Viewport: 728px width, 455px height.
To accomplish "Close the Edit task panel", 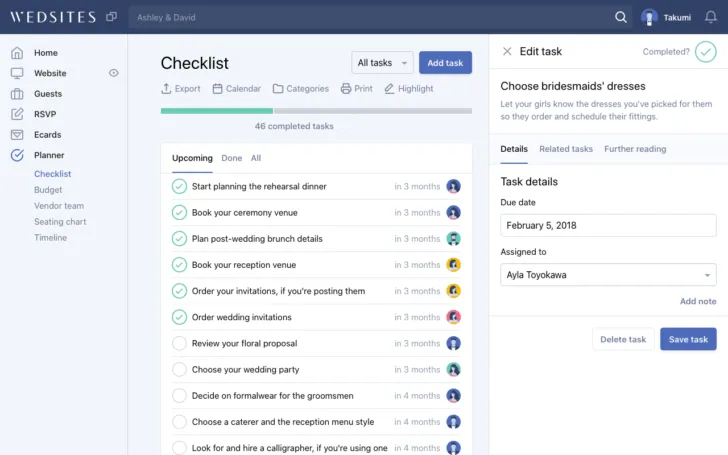I will tap(507, 51).
